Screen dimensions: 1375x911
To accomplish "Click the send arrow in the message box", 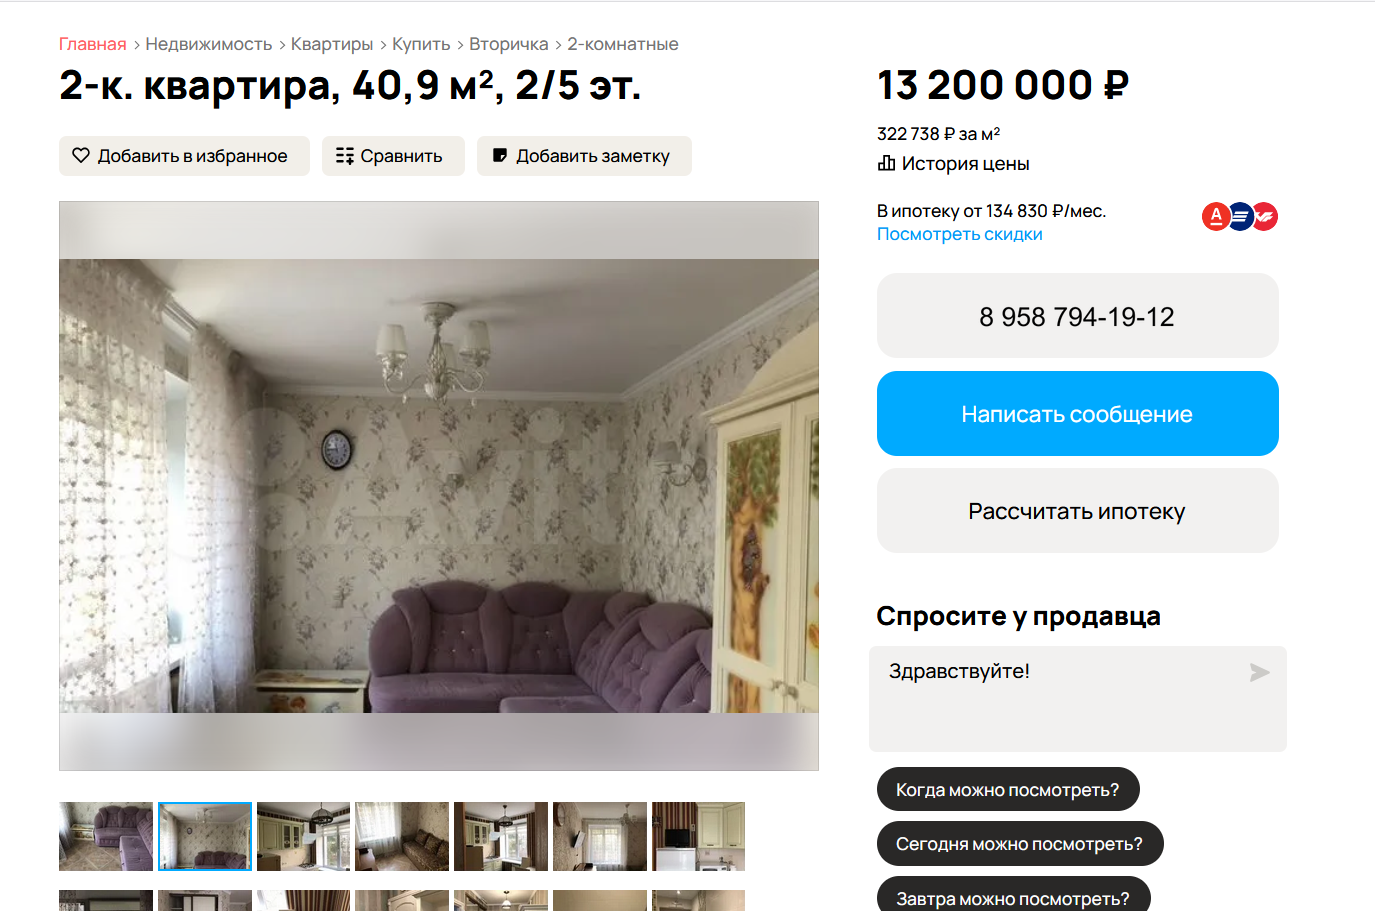I will click(x=1259, y=673).
